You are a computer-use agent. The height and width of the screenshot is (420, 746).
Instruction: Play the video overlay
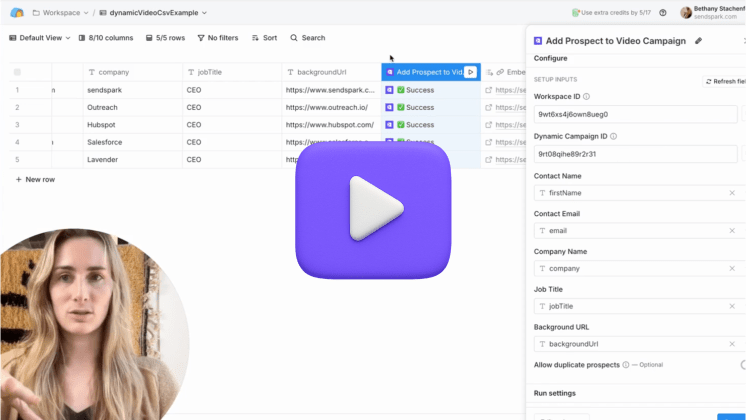coord(373,210)
